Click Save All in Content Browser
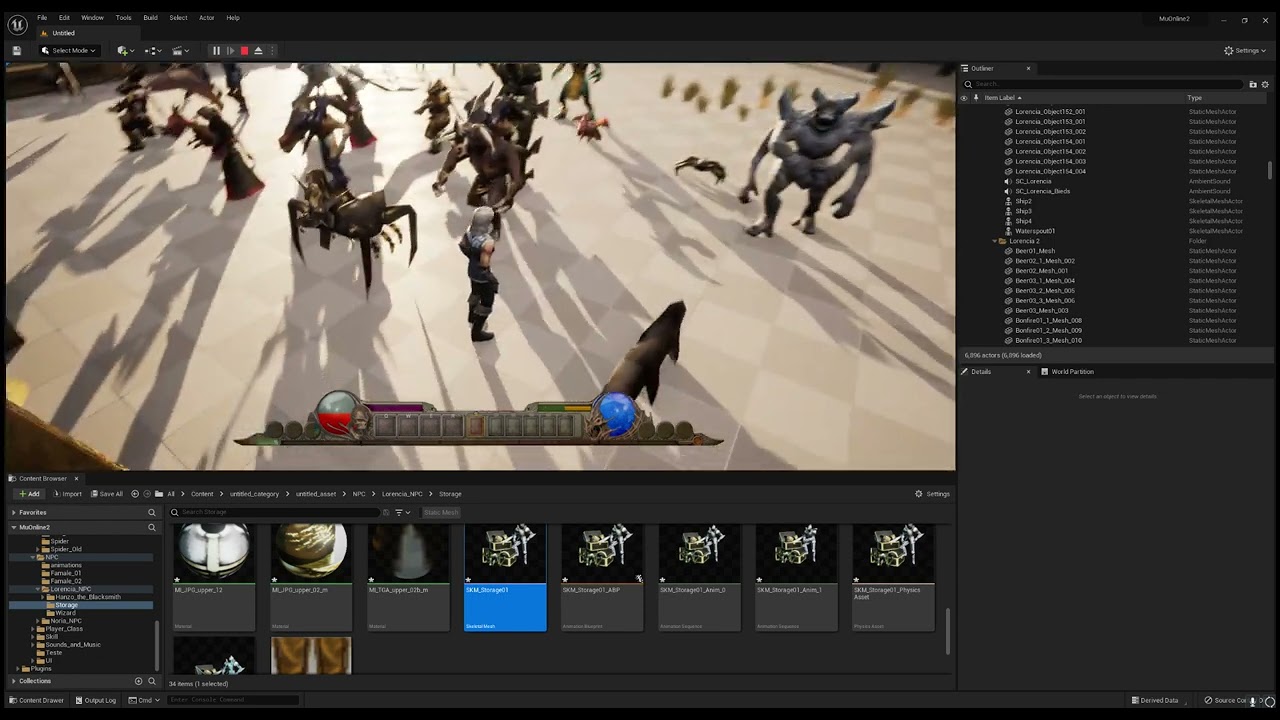Image resolution: width=1280 pixels, height=720 pixels. pos(107,494)
